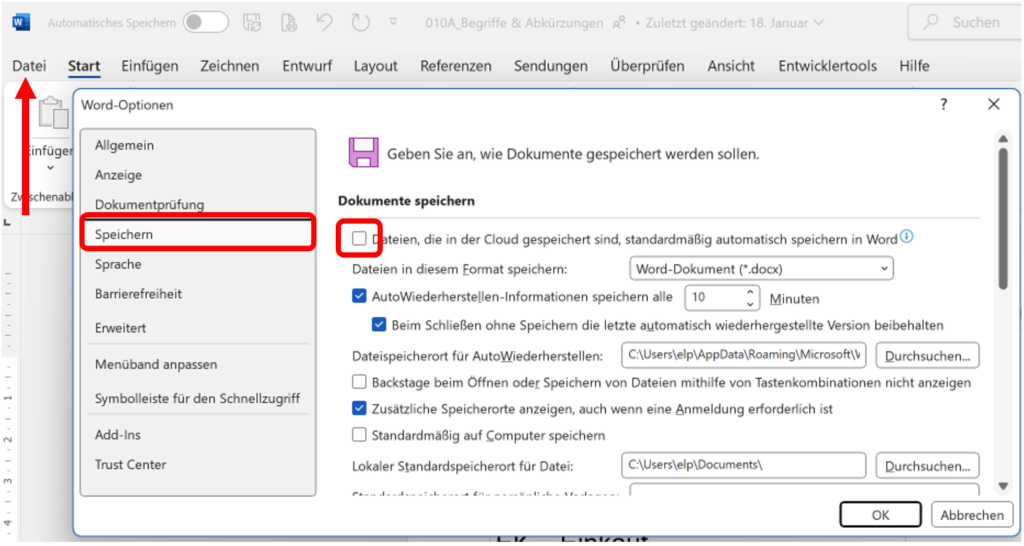The width and height of the screenshot is (1024, 546).
Task: Toggle the Automatisches Speichern switch
Action: [206, 23]
